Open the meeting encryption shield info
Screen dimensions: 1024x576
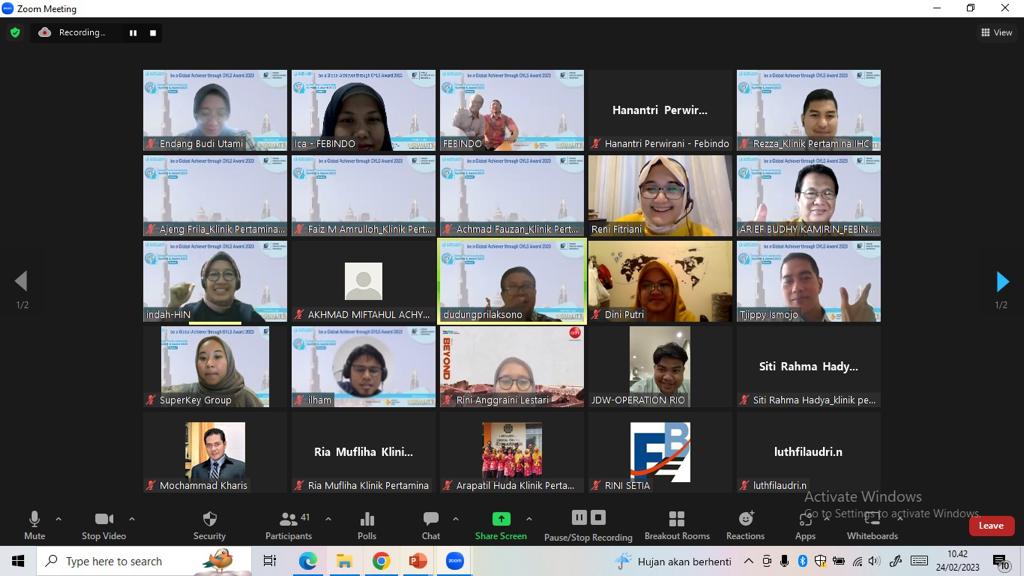(x=15, y=33)
